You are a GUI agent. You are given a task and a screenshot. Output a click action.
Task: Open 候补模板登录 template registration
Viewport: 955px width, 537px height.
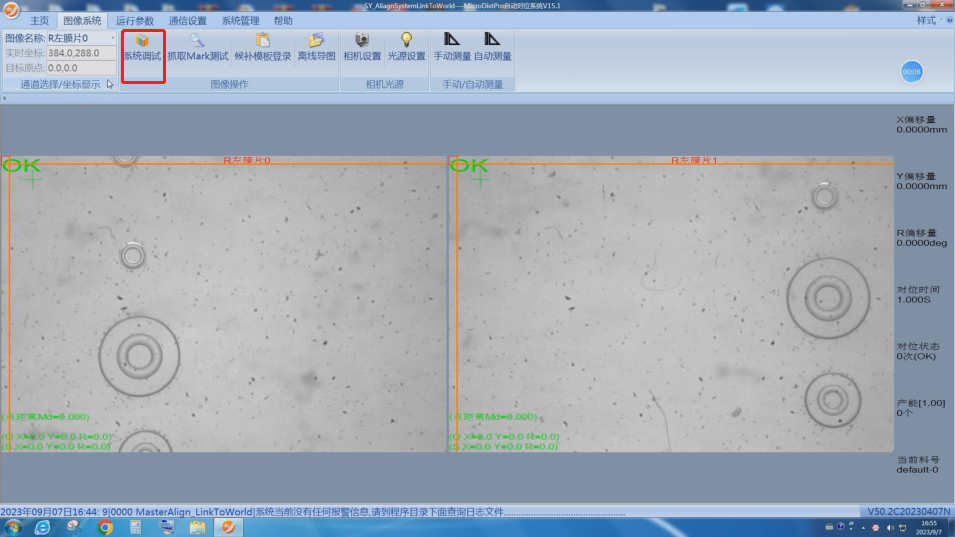coord(263,41)
